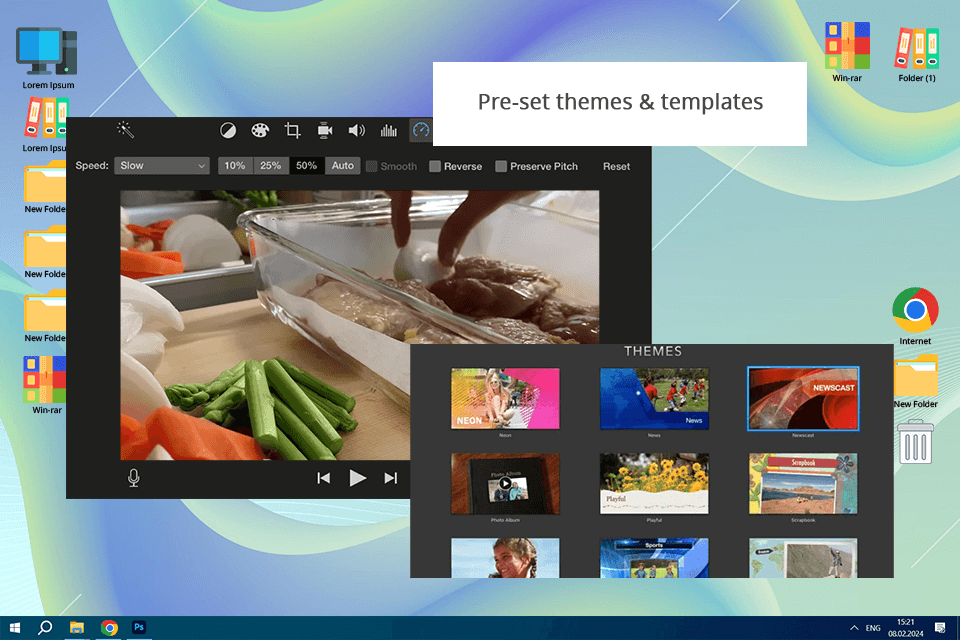Open the ENG language indicator
The image size is (960, 640).
[873, 628]
